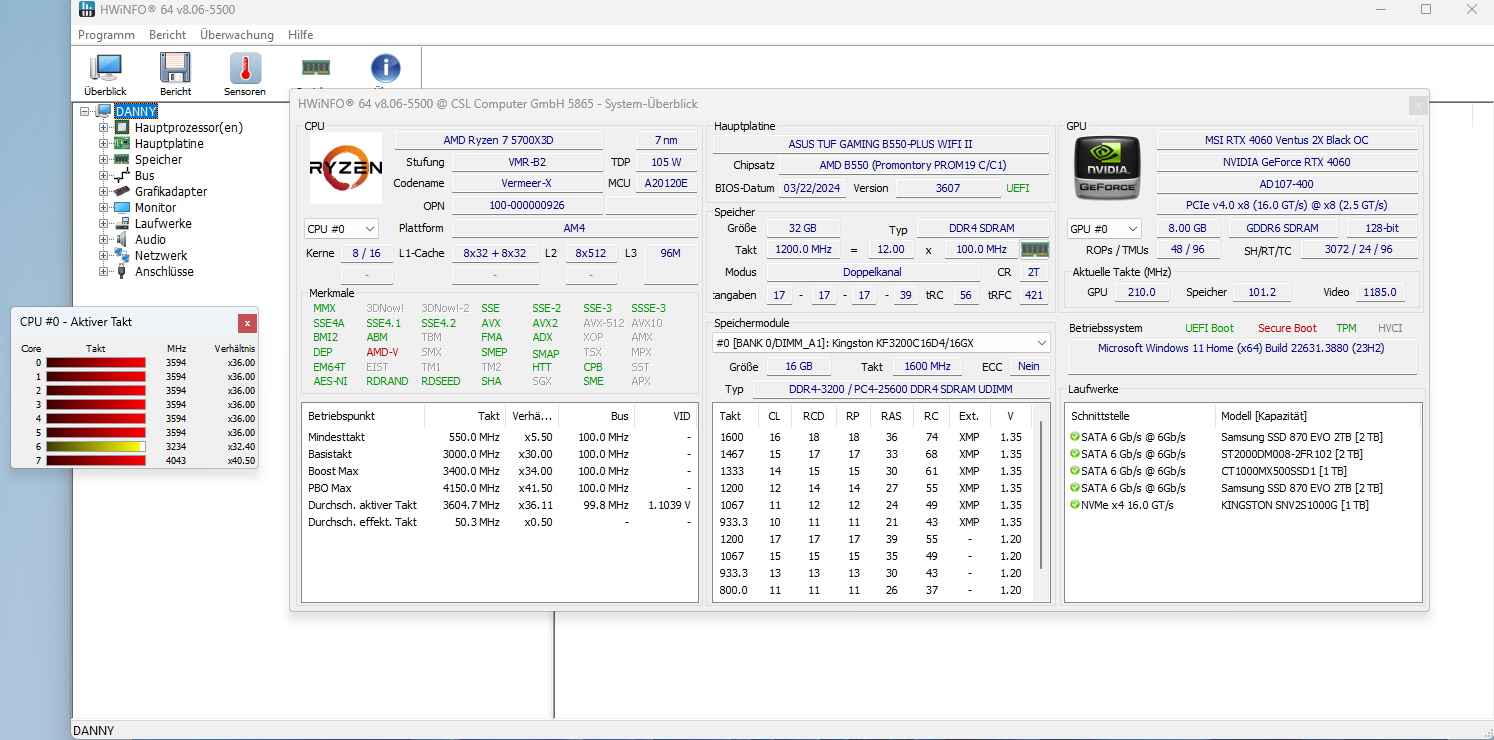The height and width of the screenshot is (740, 1494).
Task: Select the Monitor tree item
Action: click(156, 208)
